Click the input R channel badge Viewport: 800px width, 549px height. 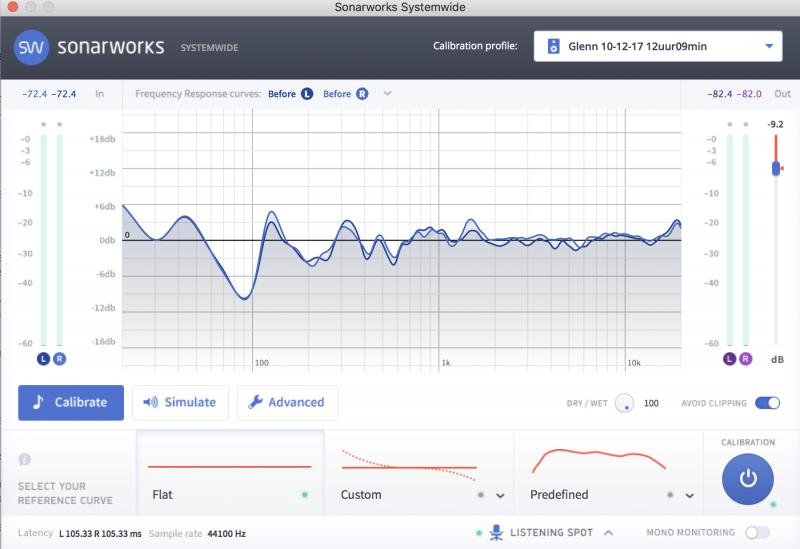point(59,359)
